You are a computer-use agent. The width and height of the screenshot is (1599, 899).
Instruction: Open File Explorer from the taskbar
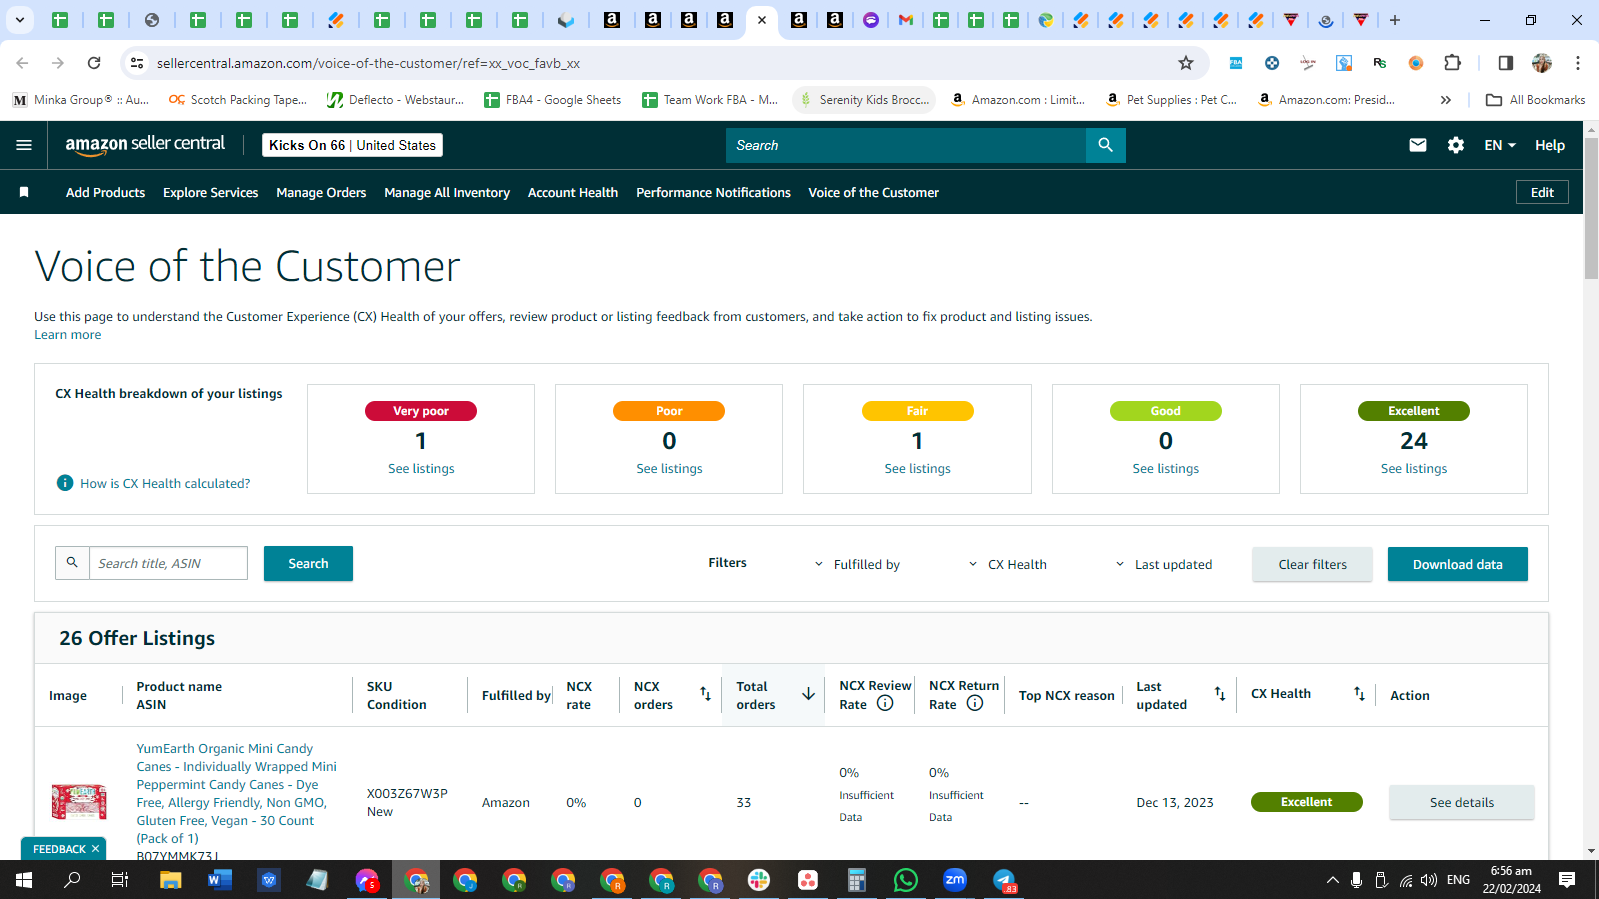pos(171,880)
